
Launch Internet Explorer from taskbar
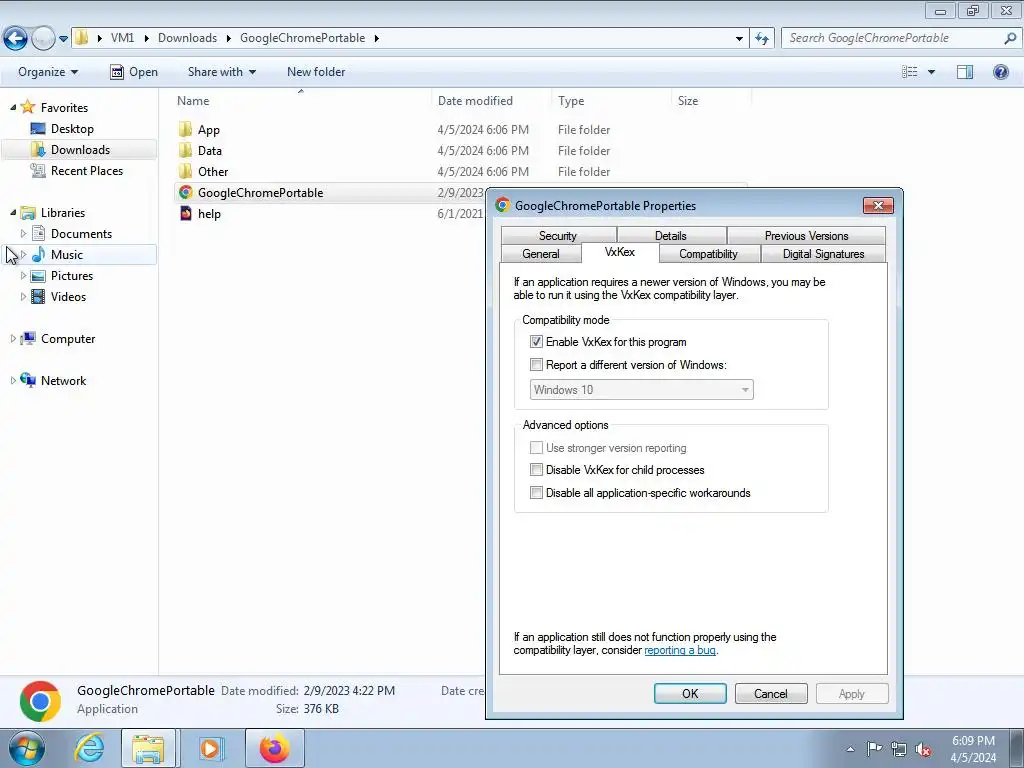click(89, 748)
